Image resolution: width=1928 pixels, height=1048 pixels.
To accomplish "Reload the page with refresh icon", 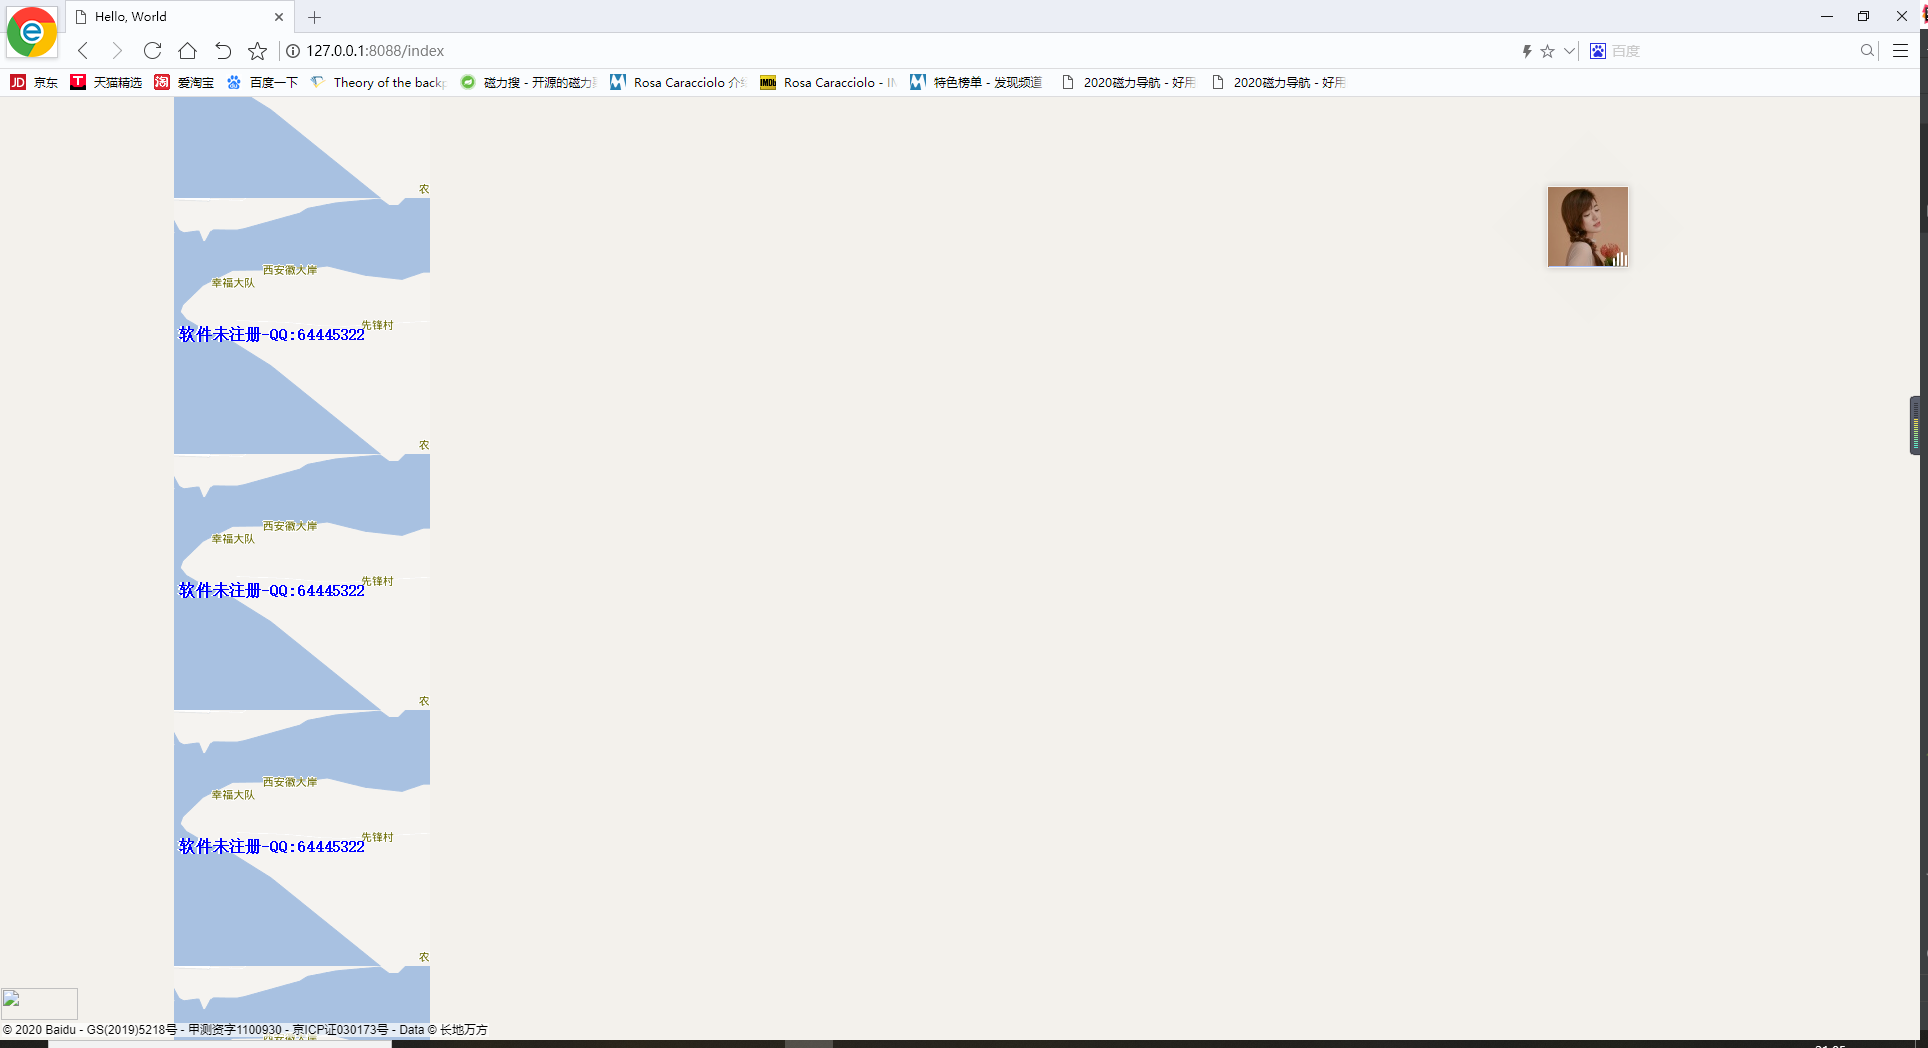I will pyautogui.click(x=152, y=50).
